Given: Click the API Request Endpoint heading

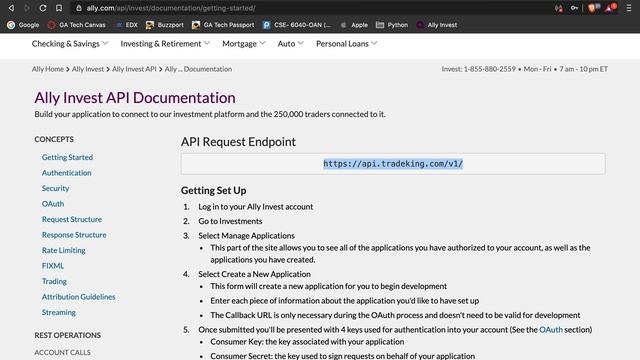Looking at the screenshot, I should (x=238, y=142).
